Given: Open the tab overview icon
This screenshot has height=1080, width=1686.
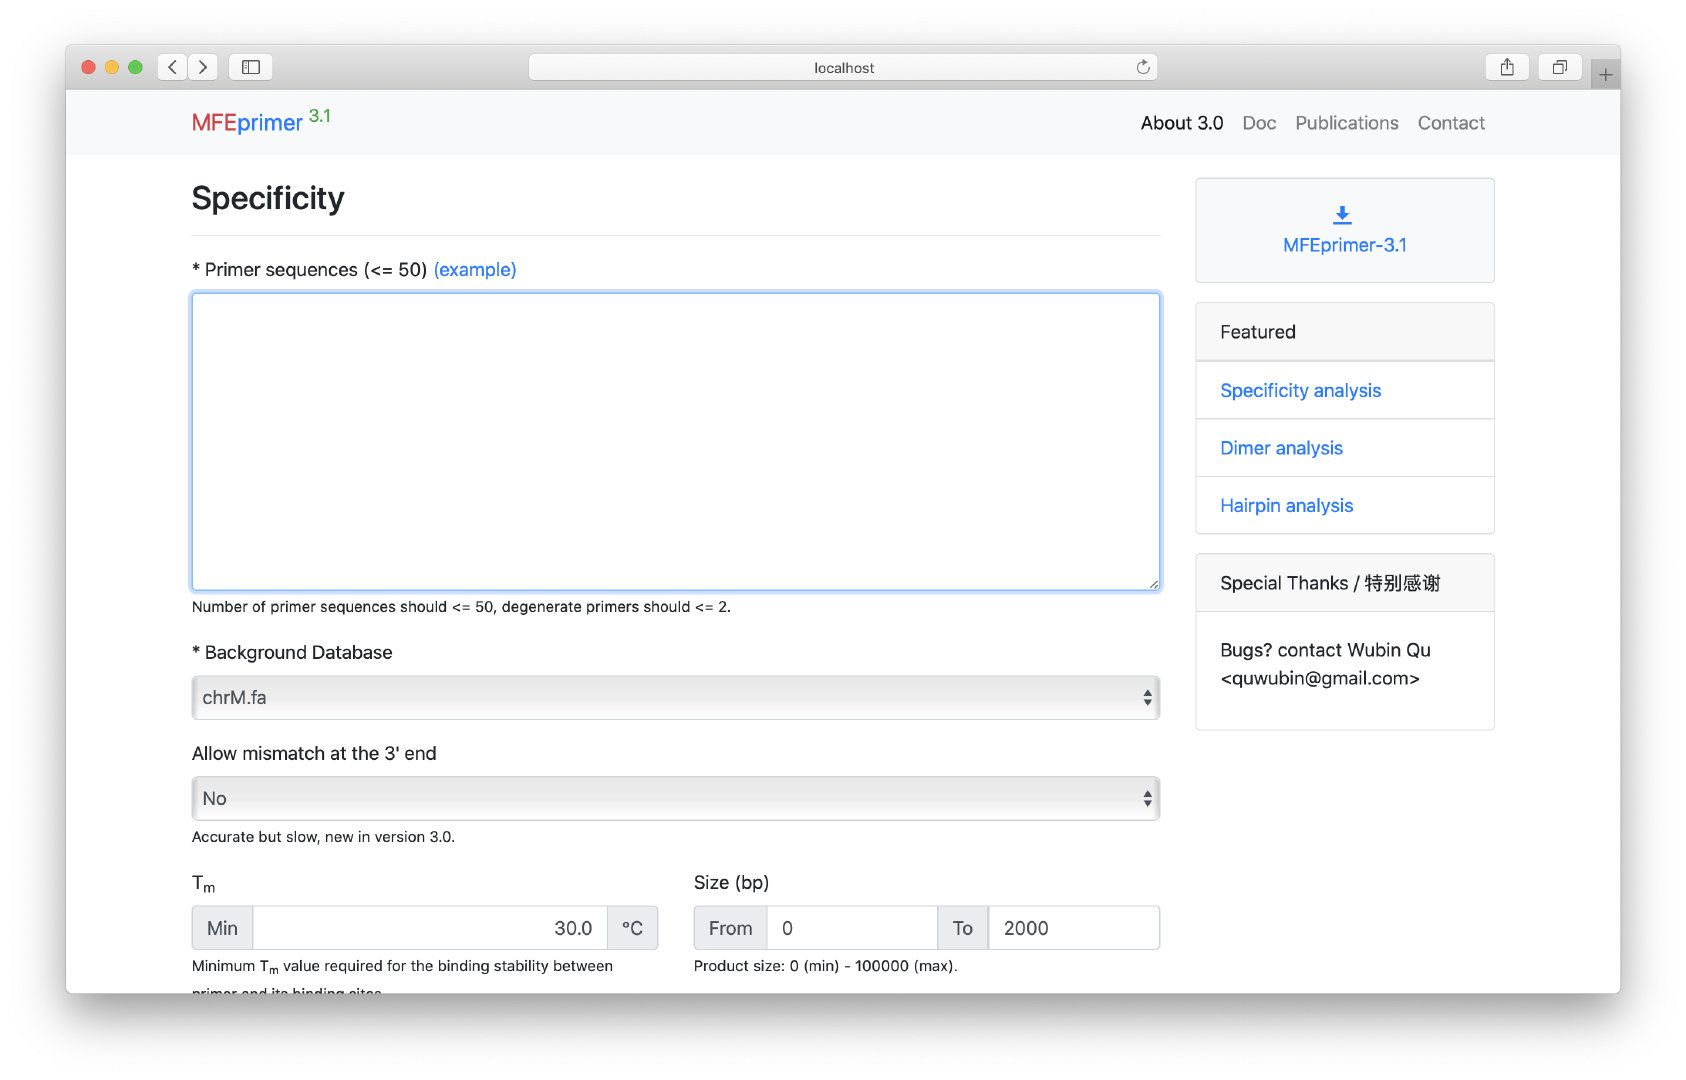Looking at the screenshot, I should click(1559, 67).
